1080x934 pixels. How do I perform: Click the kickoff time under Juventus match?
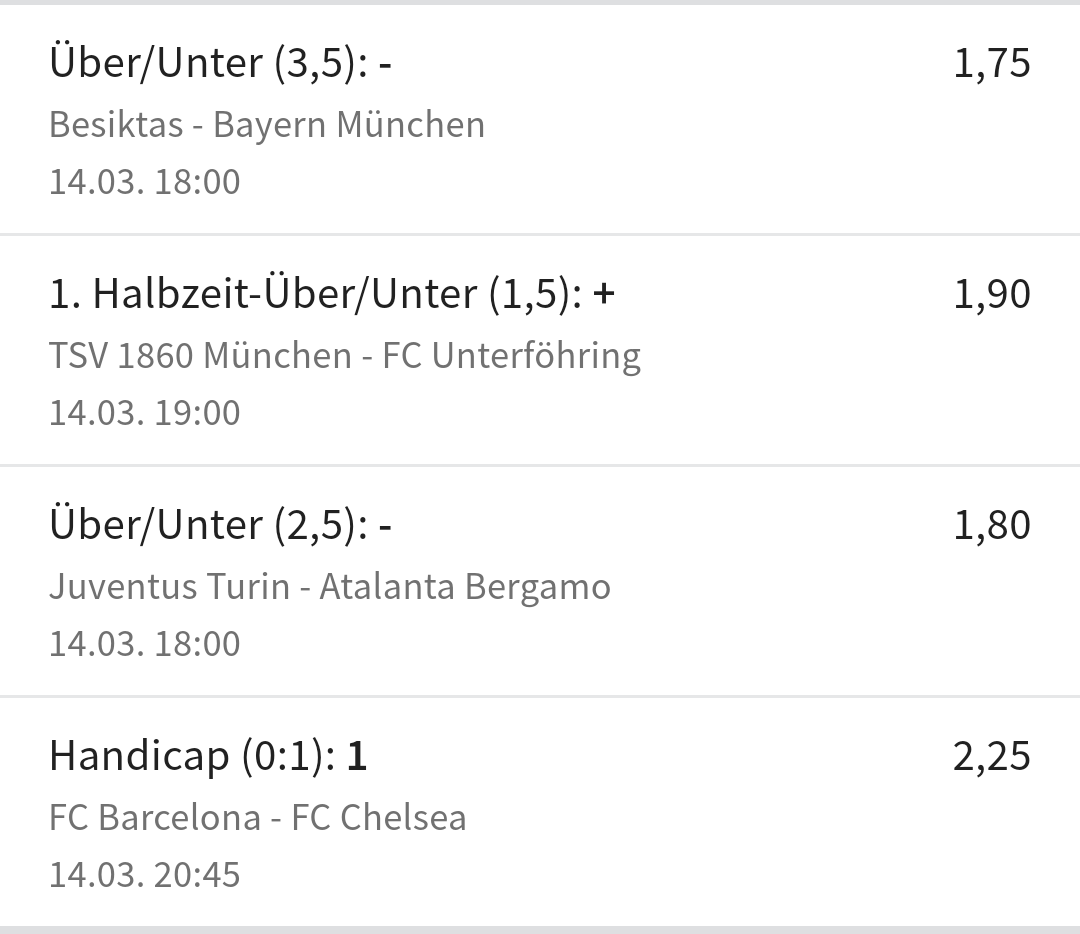[144, 644]
